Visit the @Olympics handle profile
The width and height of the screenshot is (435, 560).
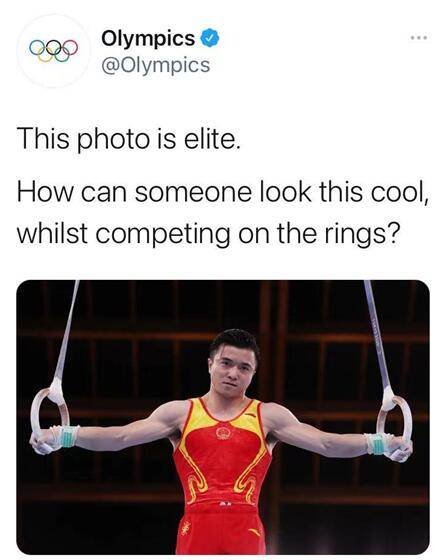(x=156, y=65)
